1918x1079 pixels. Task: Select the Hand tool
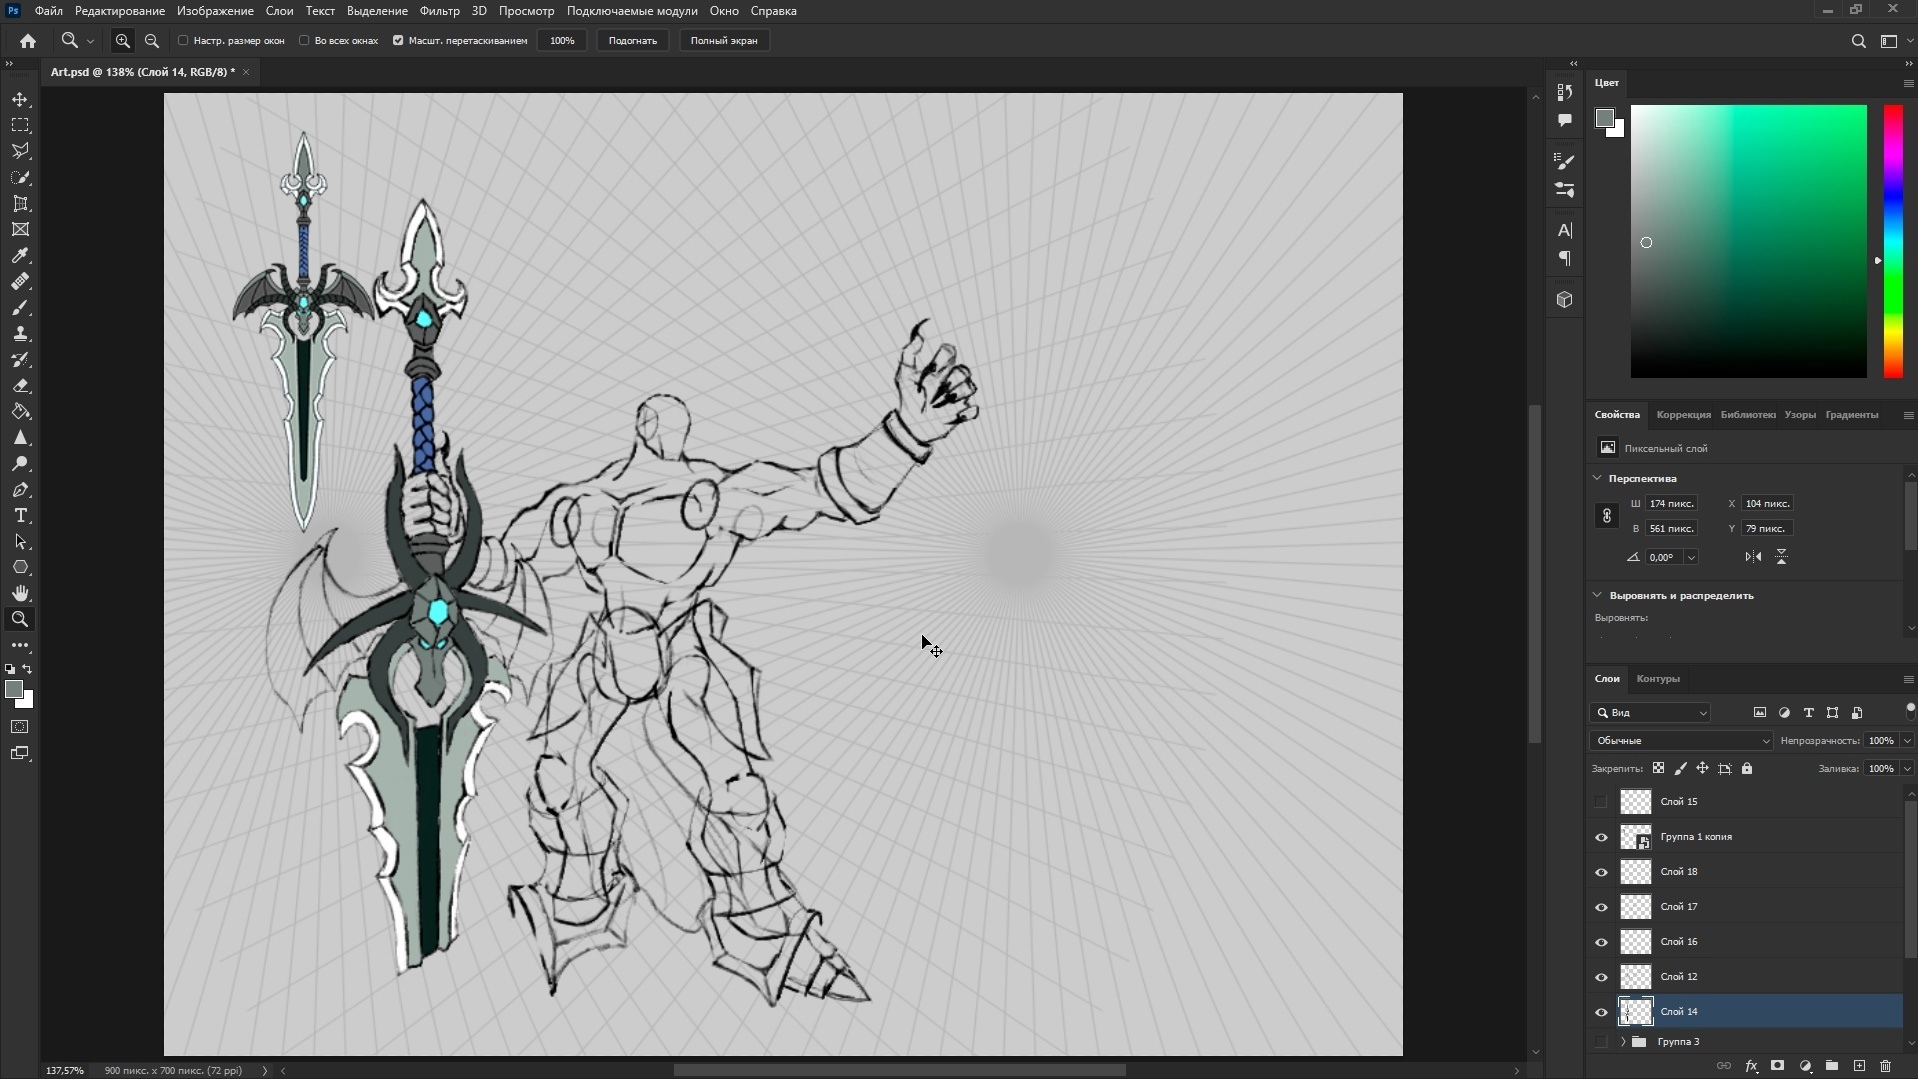click(20, 594)
